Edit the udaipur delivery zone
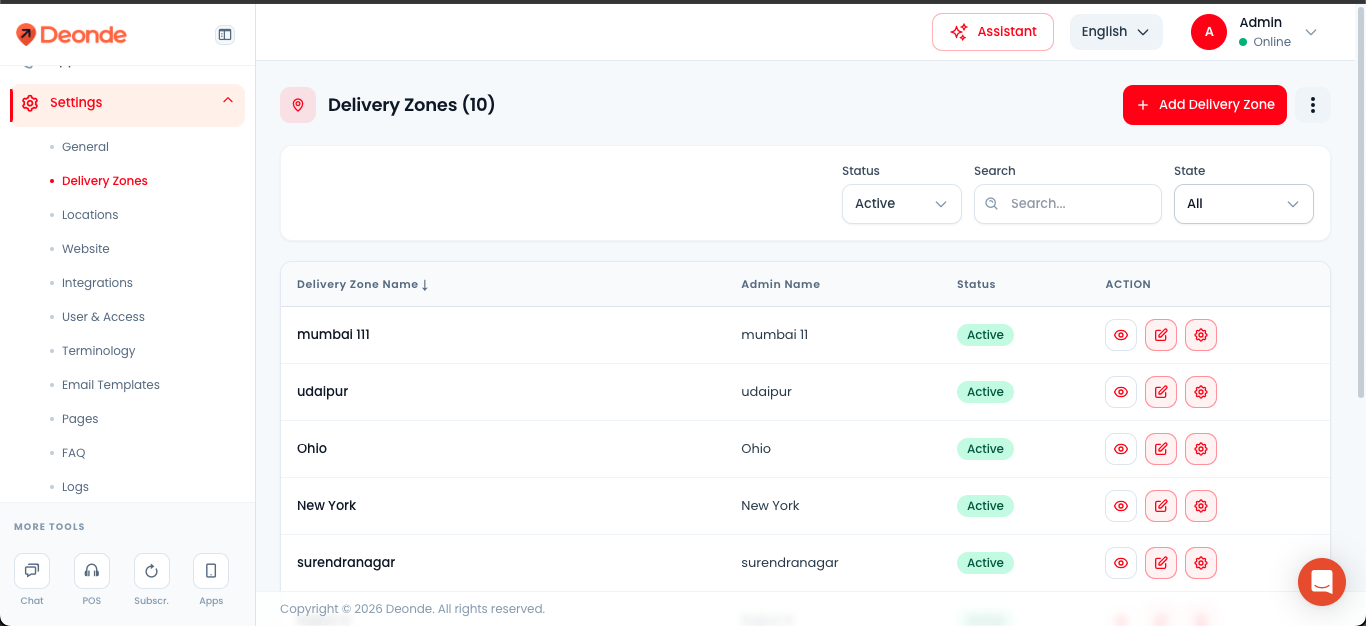This screenshot has height=626, width=1366. [1161, 392]
